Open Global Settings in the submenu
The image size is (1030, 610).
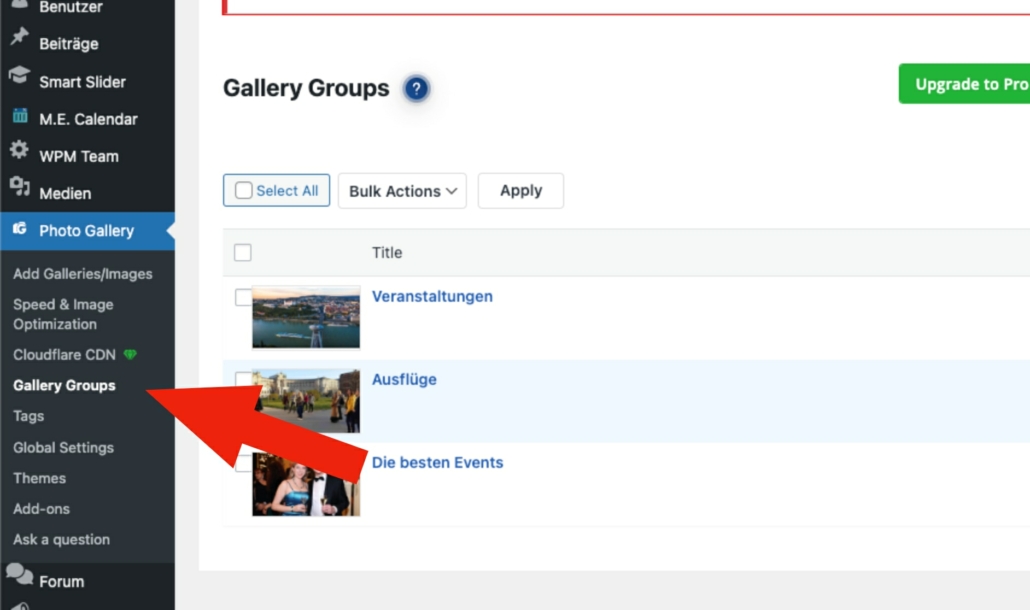pyautogui.click(x=63, y=447)
